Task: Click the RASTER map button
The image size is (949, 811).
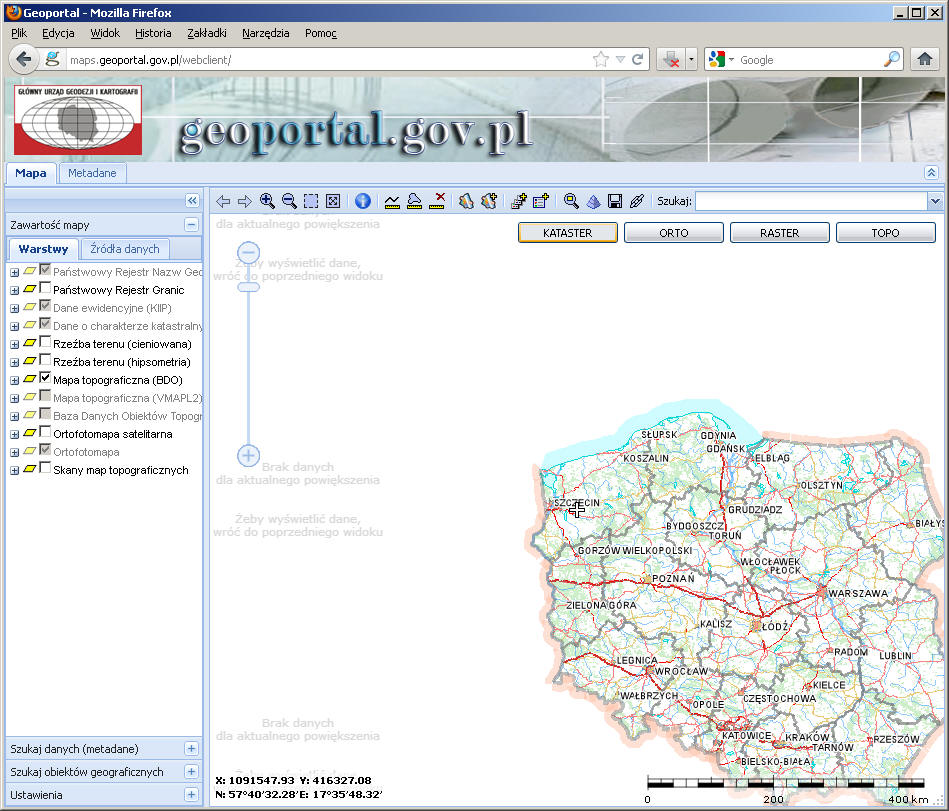Action: (780, 233)
